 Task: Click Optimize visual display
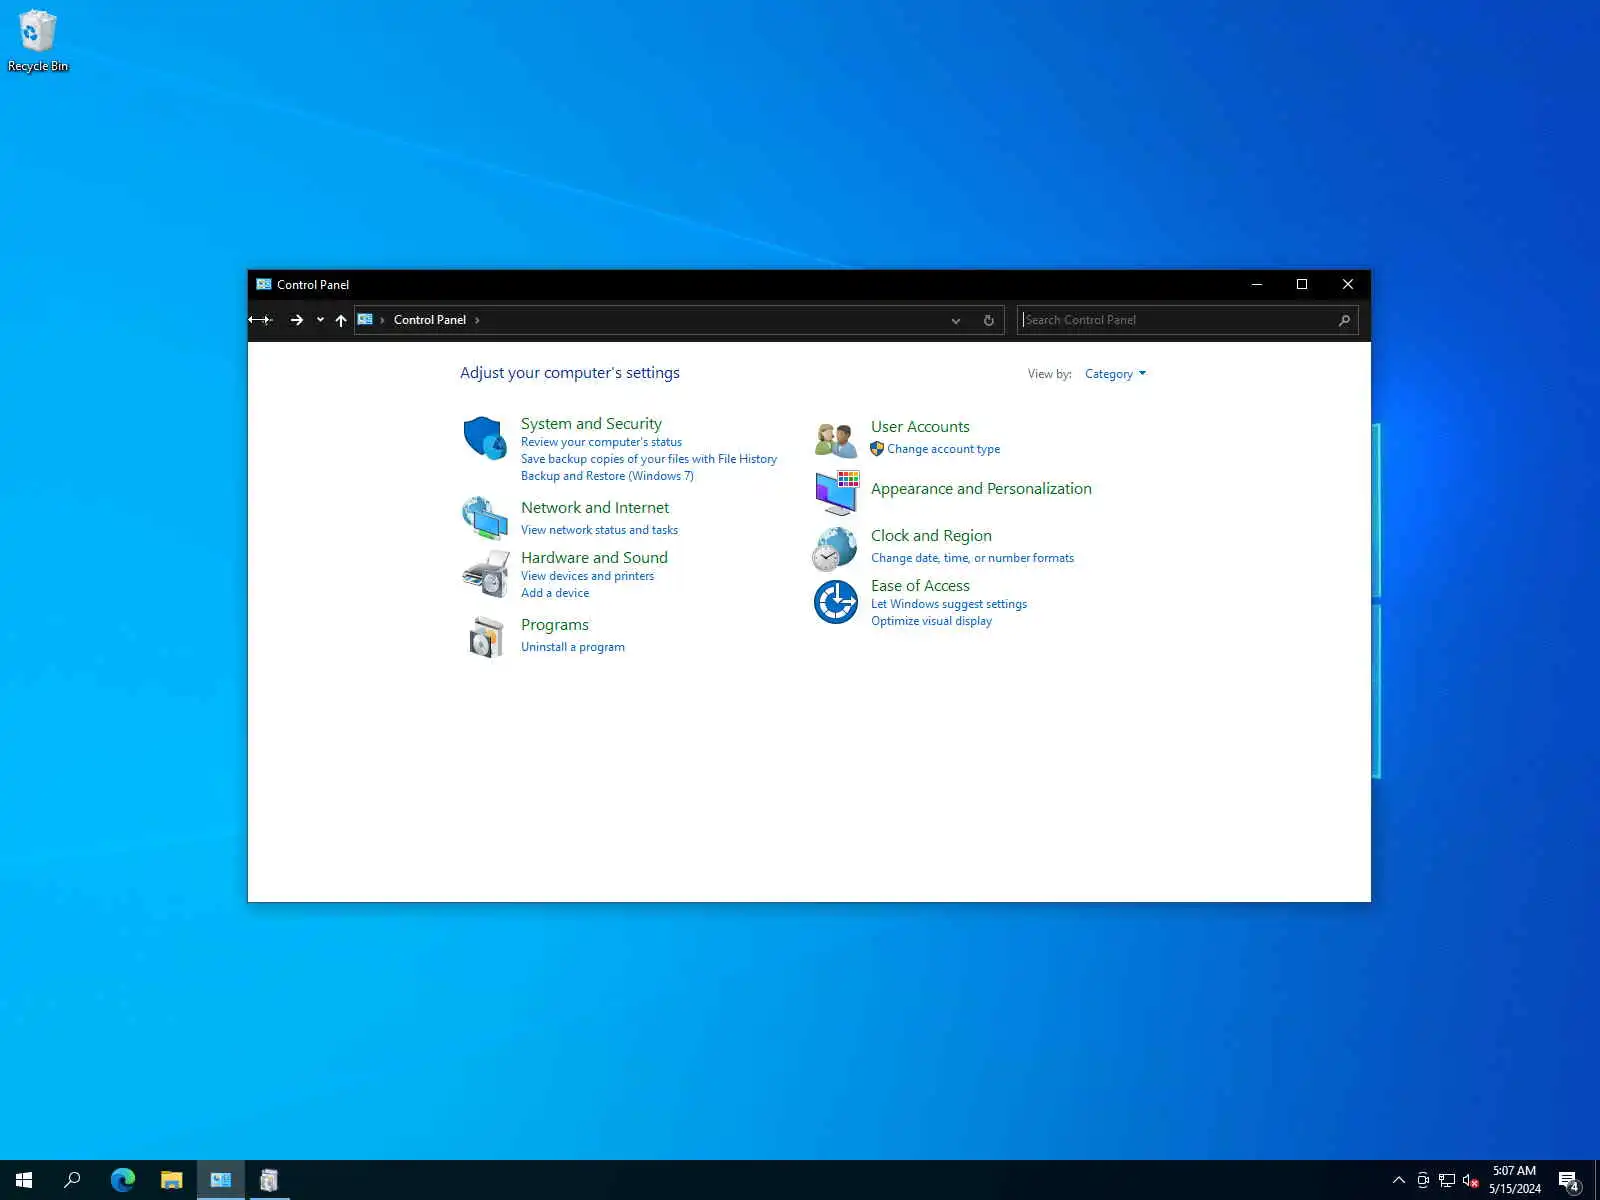point(931,621)
